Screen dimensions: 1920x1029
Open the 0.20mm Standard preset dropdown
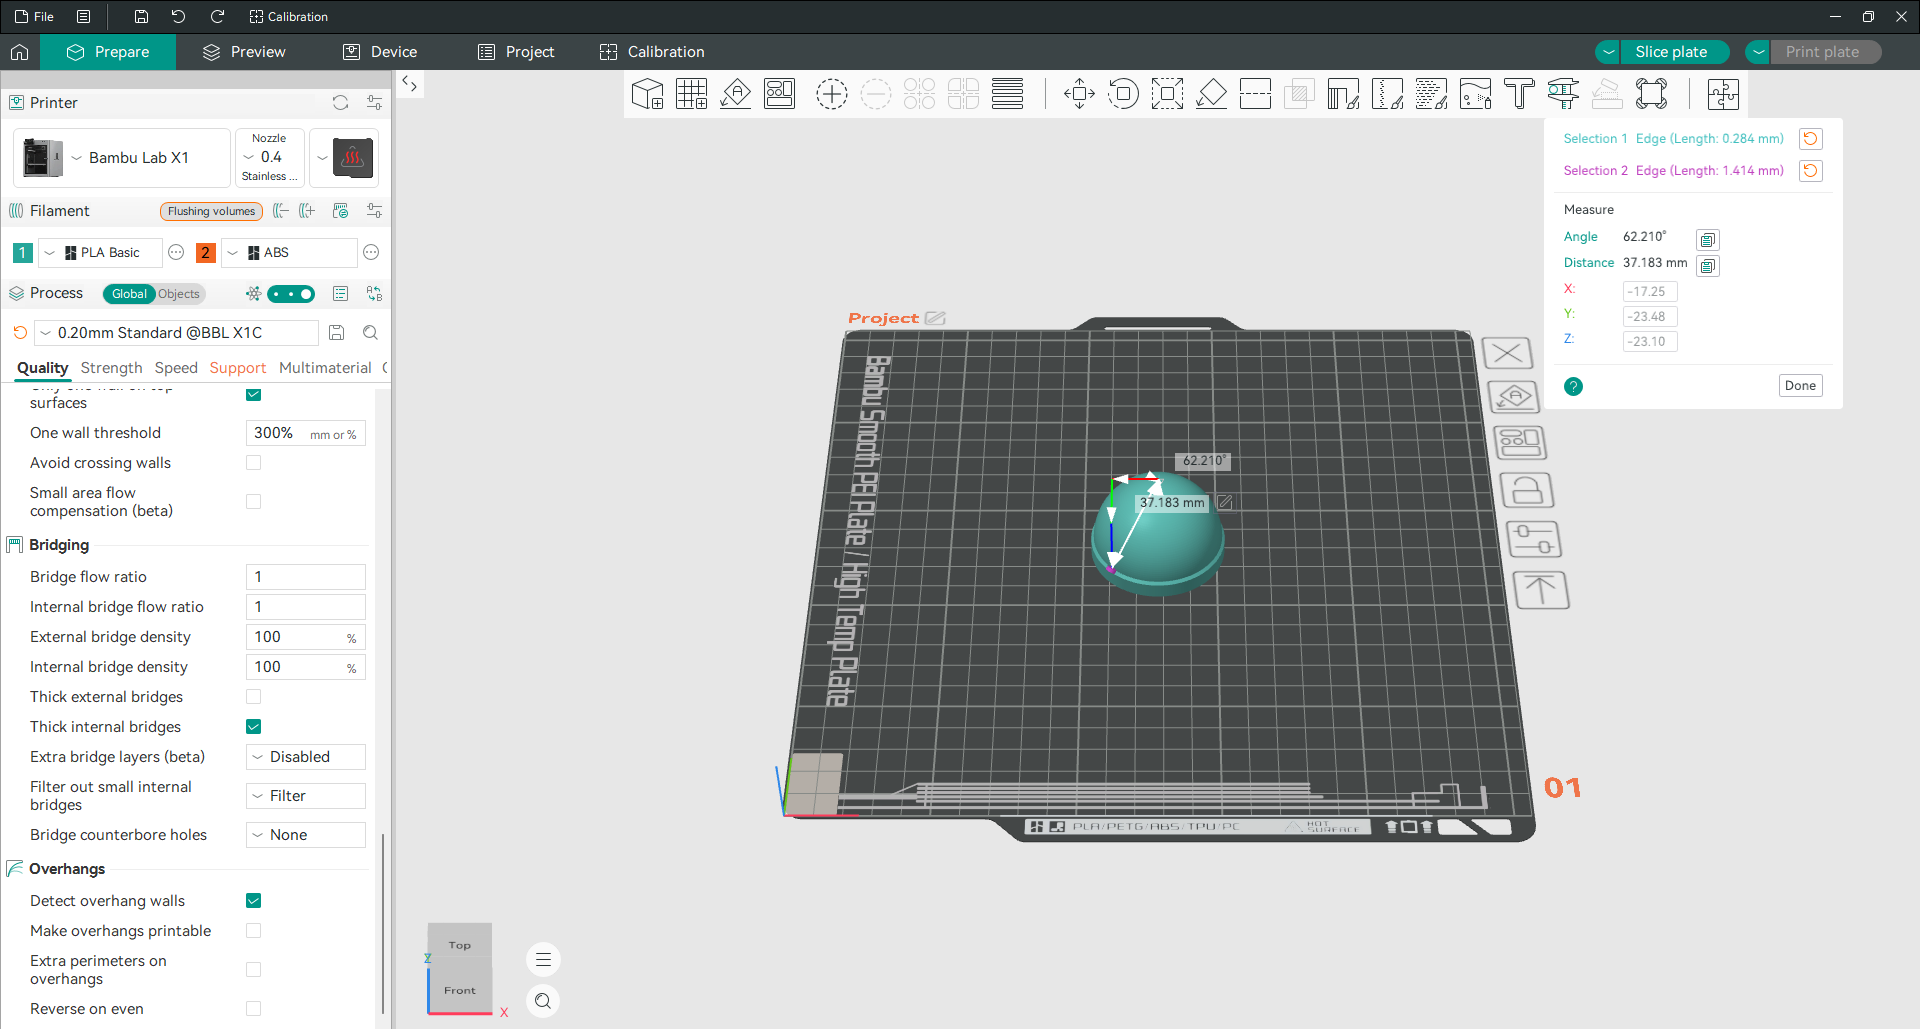click(x=177, y=333)
